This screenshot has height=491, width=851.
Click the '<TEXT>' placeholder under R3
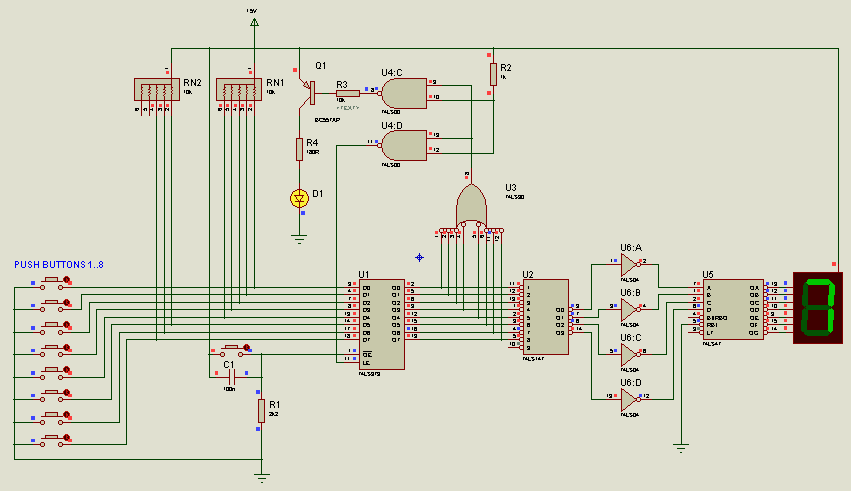pos(348,108)
